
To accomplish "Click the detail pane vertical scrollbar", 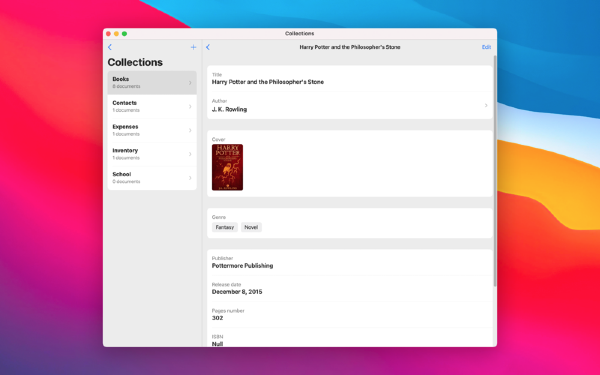I will (495, 171).
